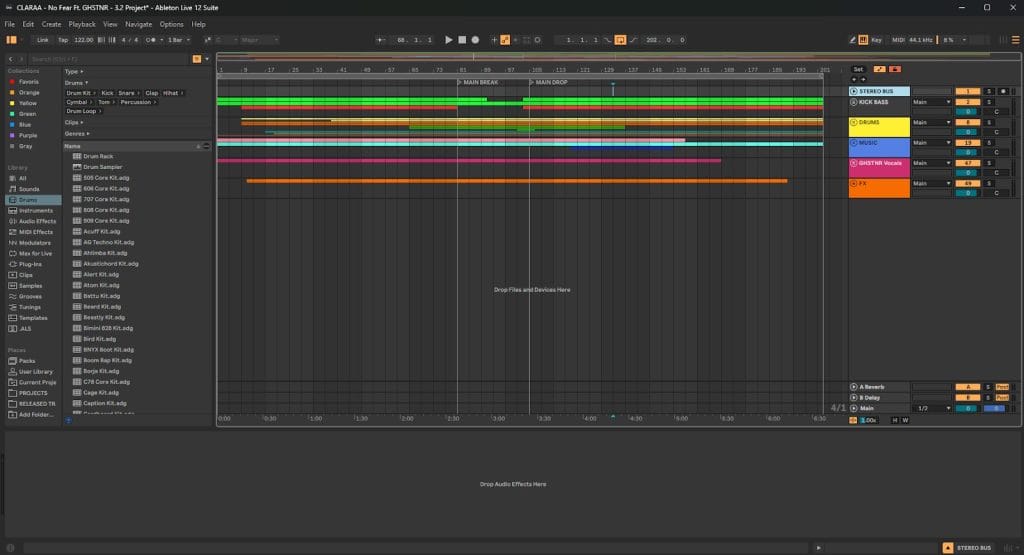
Task: Arm the STEREO BUS track for recording
Action: pos(1003,91)
